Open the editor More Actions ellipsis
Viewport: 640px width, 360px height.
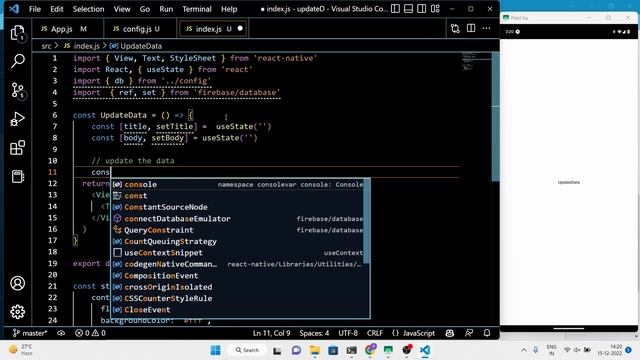click(x=486, y=28)
